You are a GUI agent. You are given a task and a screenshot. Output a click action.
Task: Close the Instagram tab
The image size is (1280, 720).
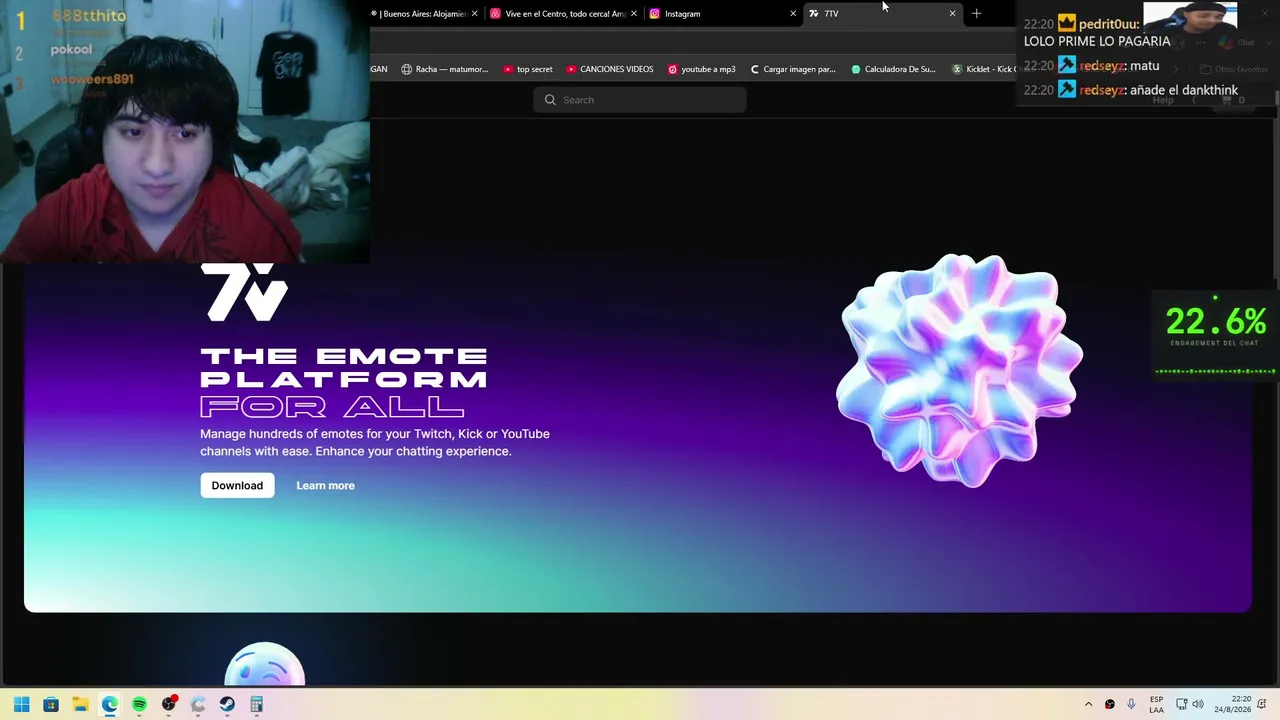click(x=793, y=14)
